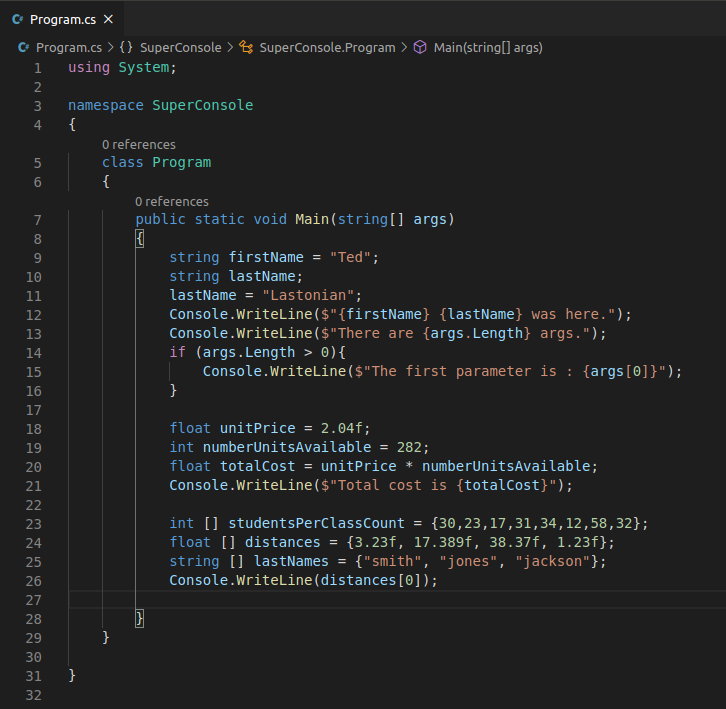Click the chevron after SuperConsole.Program breadcrumb
The width and height of the screenshot is (726, 709).
pyautogui.click(x=404, y=47)
